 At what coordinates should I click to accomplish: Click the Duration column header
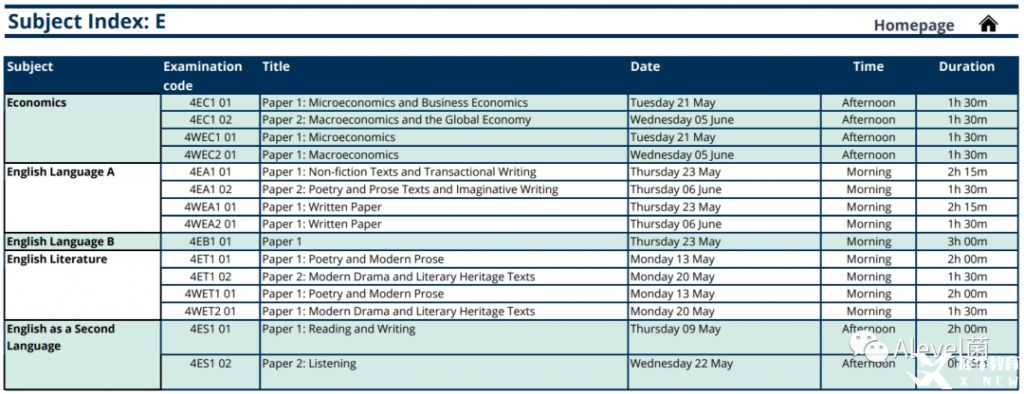[967, 67]
